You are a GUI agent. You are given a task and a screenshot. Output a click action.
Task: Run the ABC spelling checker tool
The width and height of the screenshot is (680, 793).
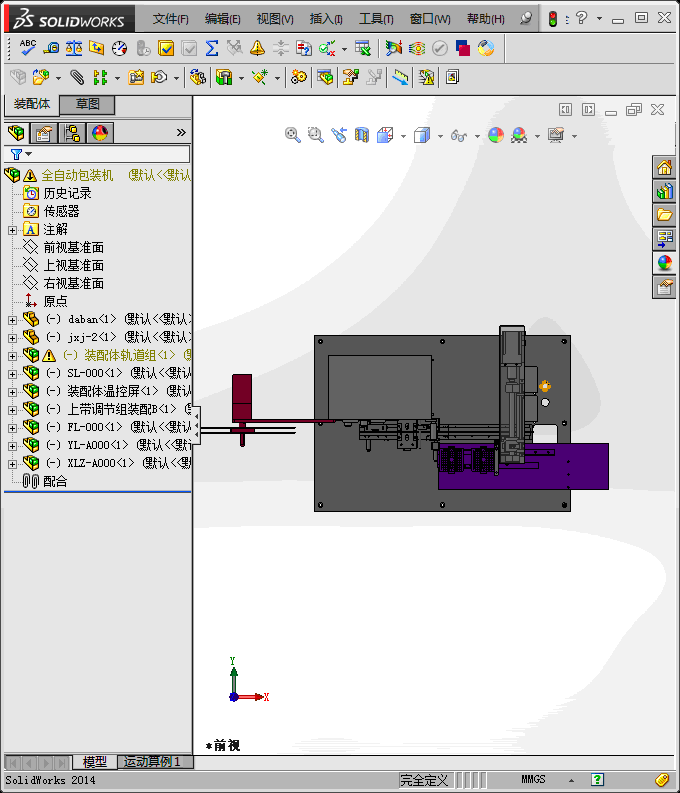pos(28,48)
